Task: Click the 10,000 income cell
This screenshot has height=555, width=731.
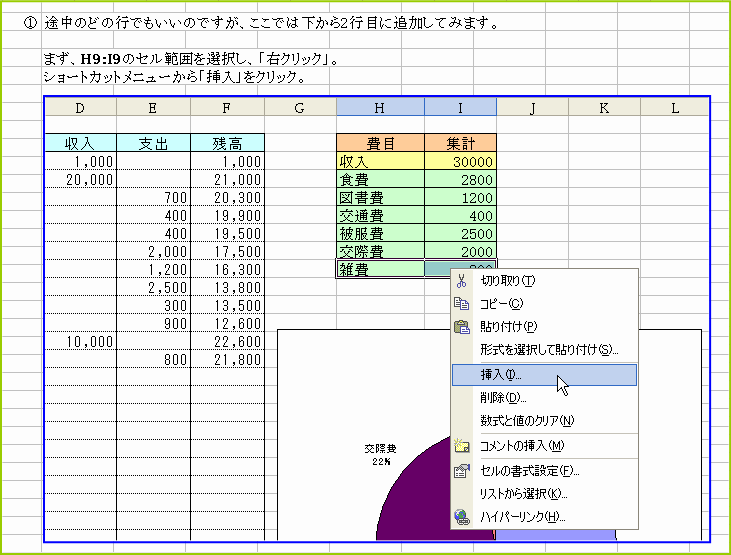Action: pos(80,342)
